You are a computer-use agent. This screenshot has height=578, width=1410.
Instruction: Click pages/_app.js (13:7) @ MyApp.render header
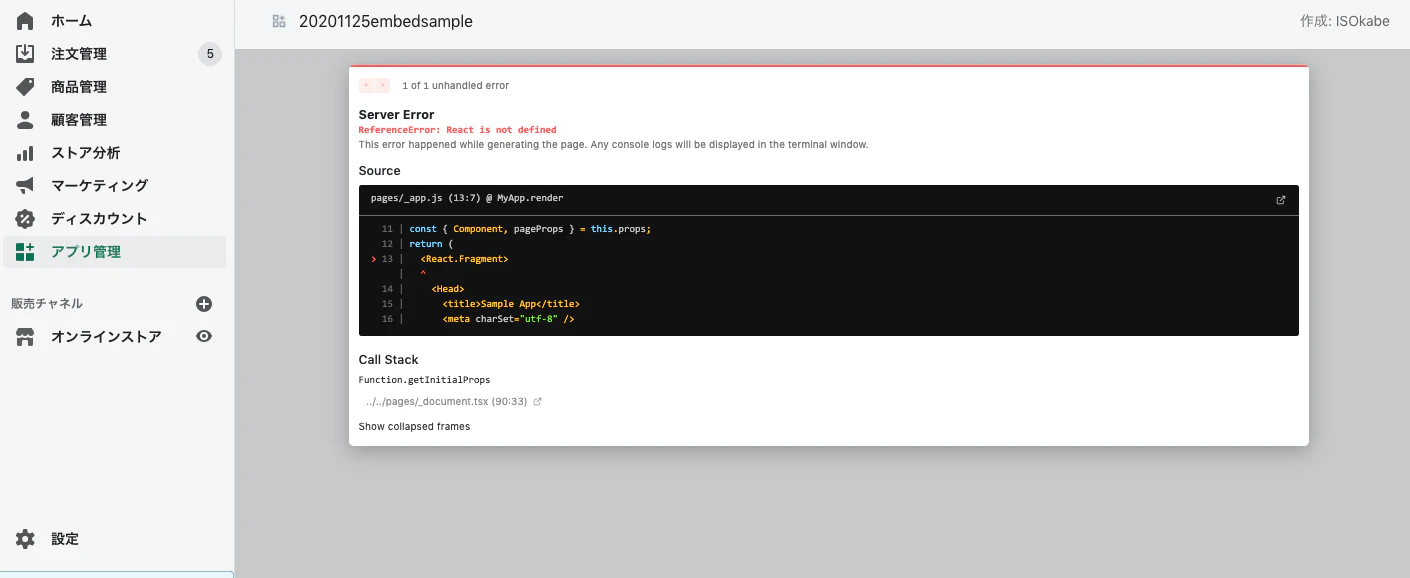coord(467,199)
